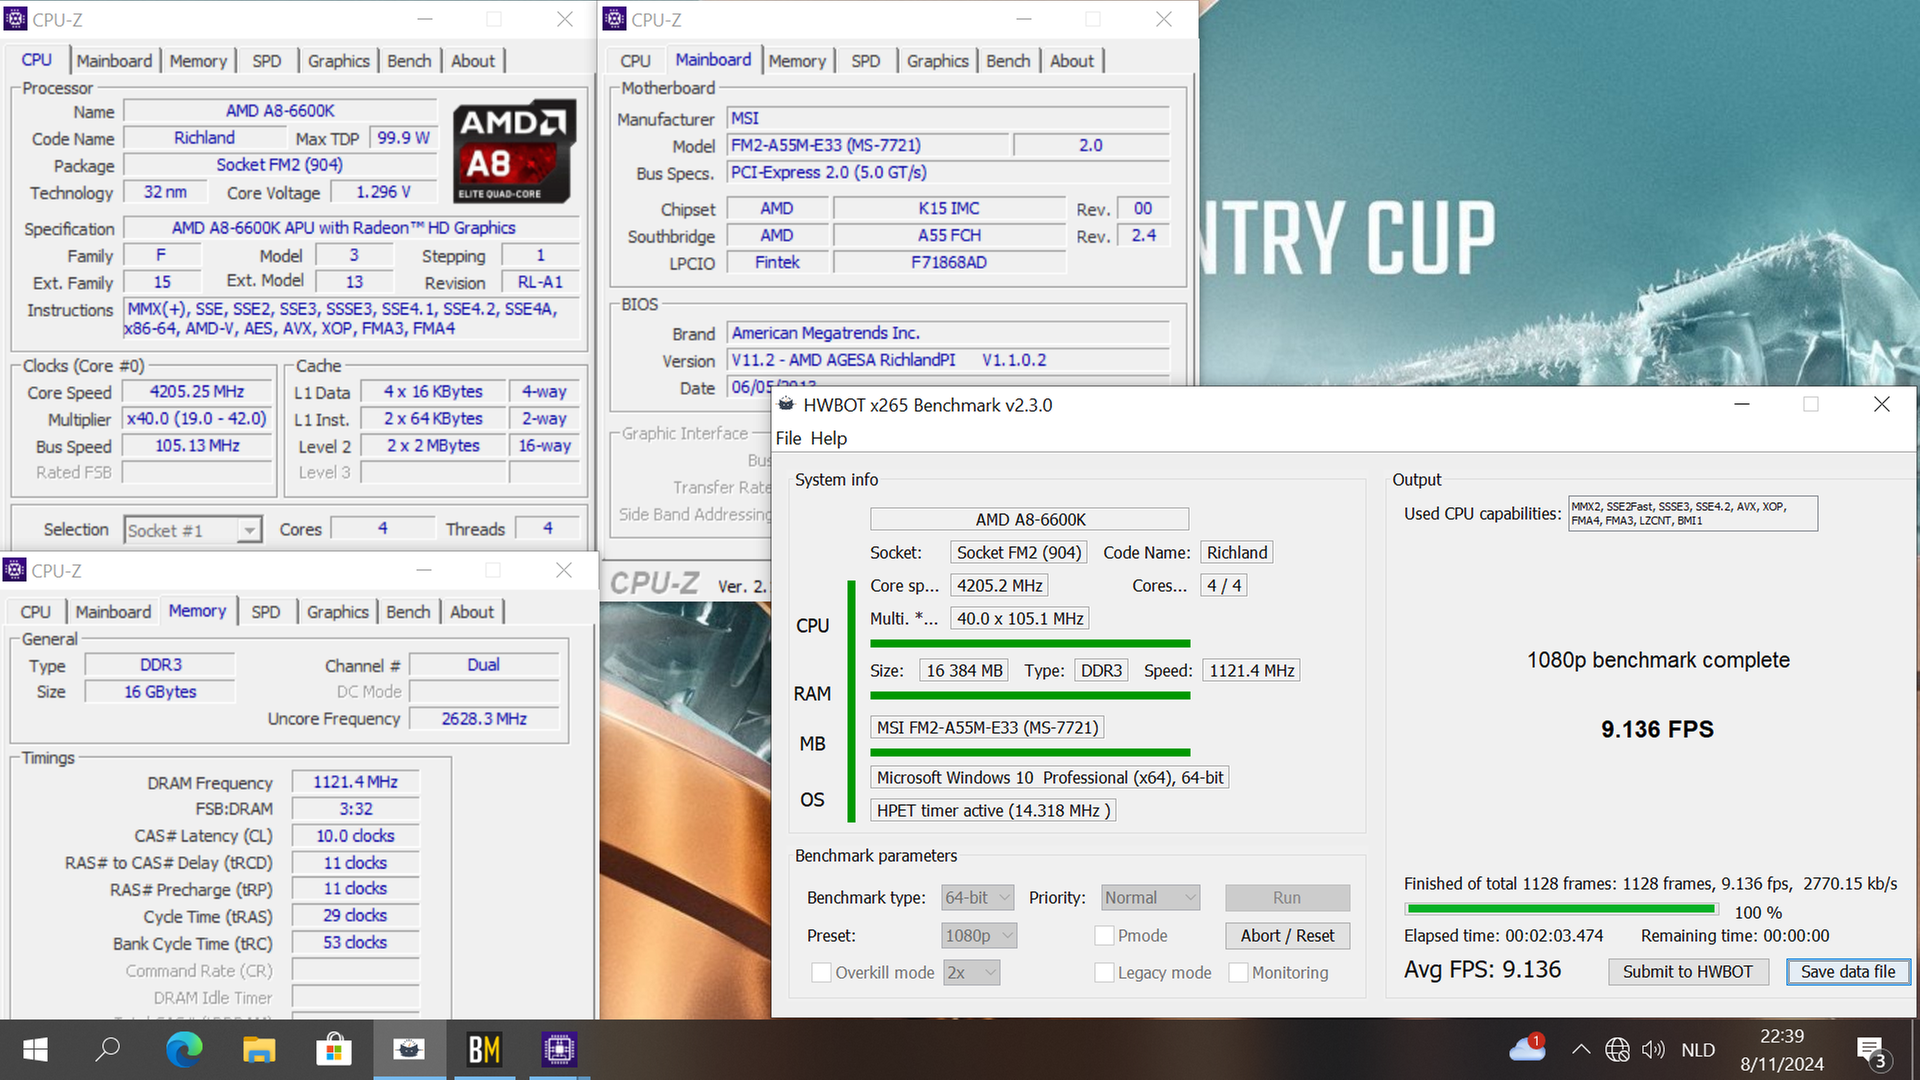
Task: Switch to SPD tab in Mainboard CPU-Z window
Action: click(866, 61)
